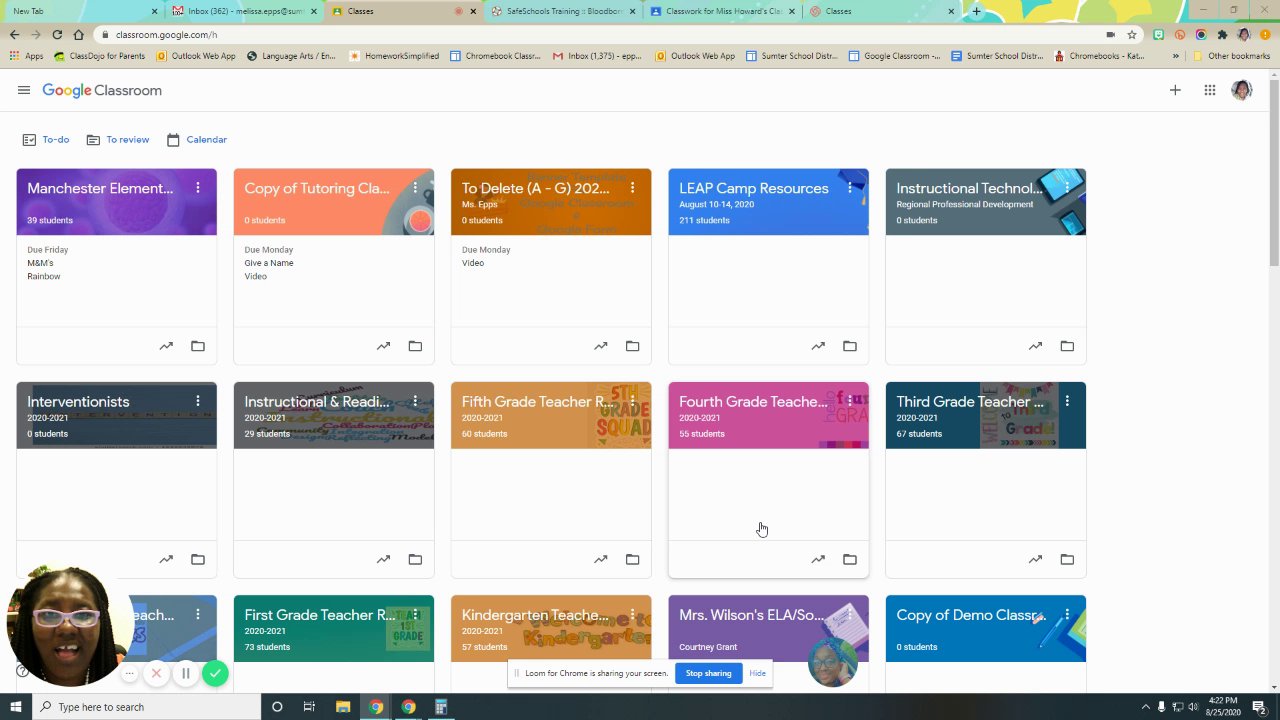Viewport: 1280px width, 720px height.
Task: Open Drive folder on Copy of Tutoring card
Action: click(415, 346)
